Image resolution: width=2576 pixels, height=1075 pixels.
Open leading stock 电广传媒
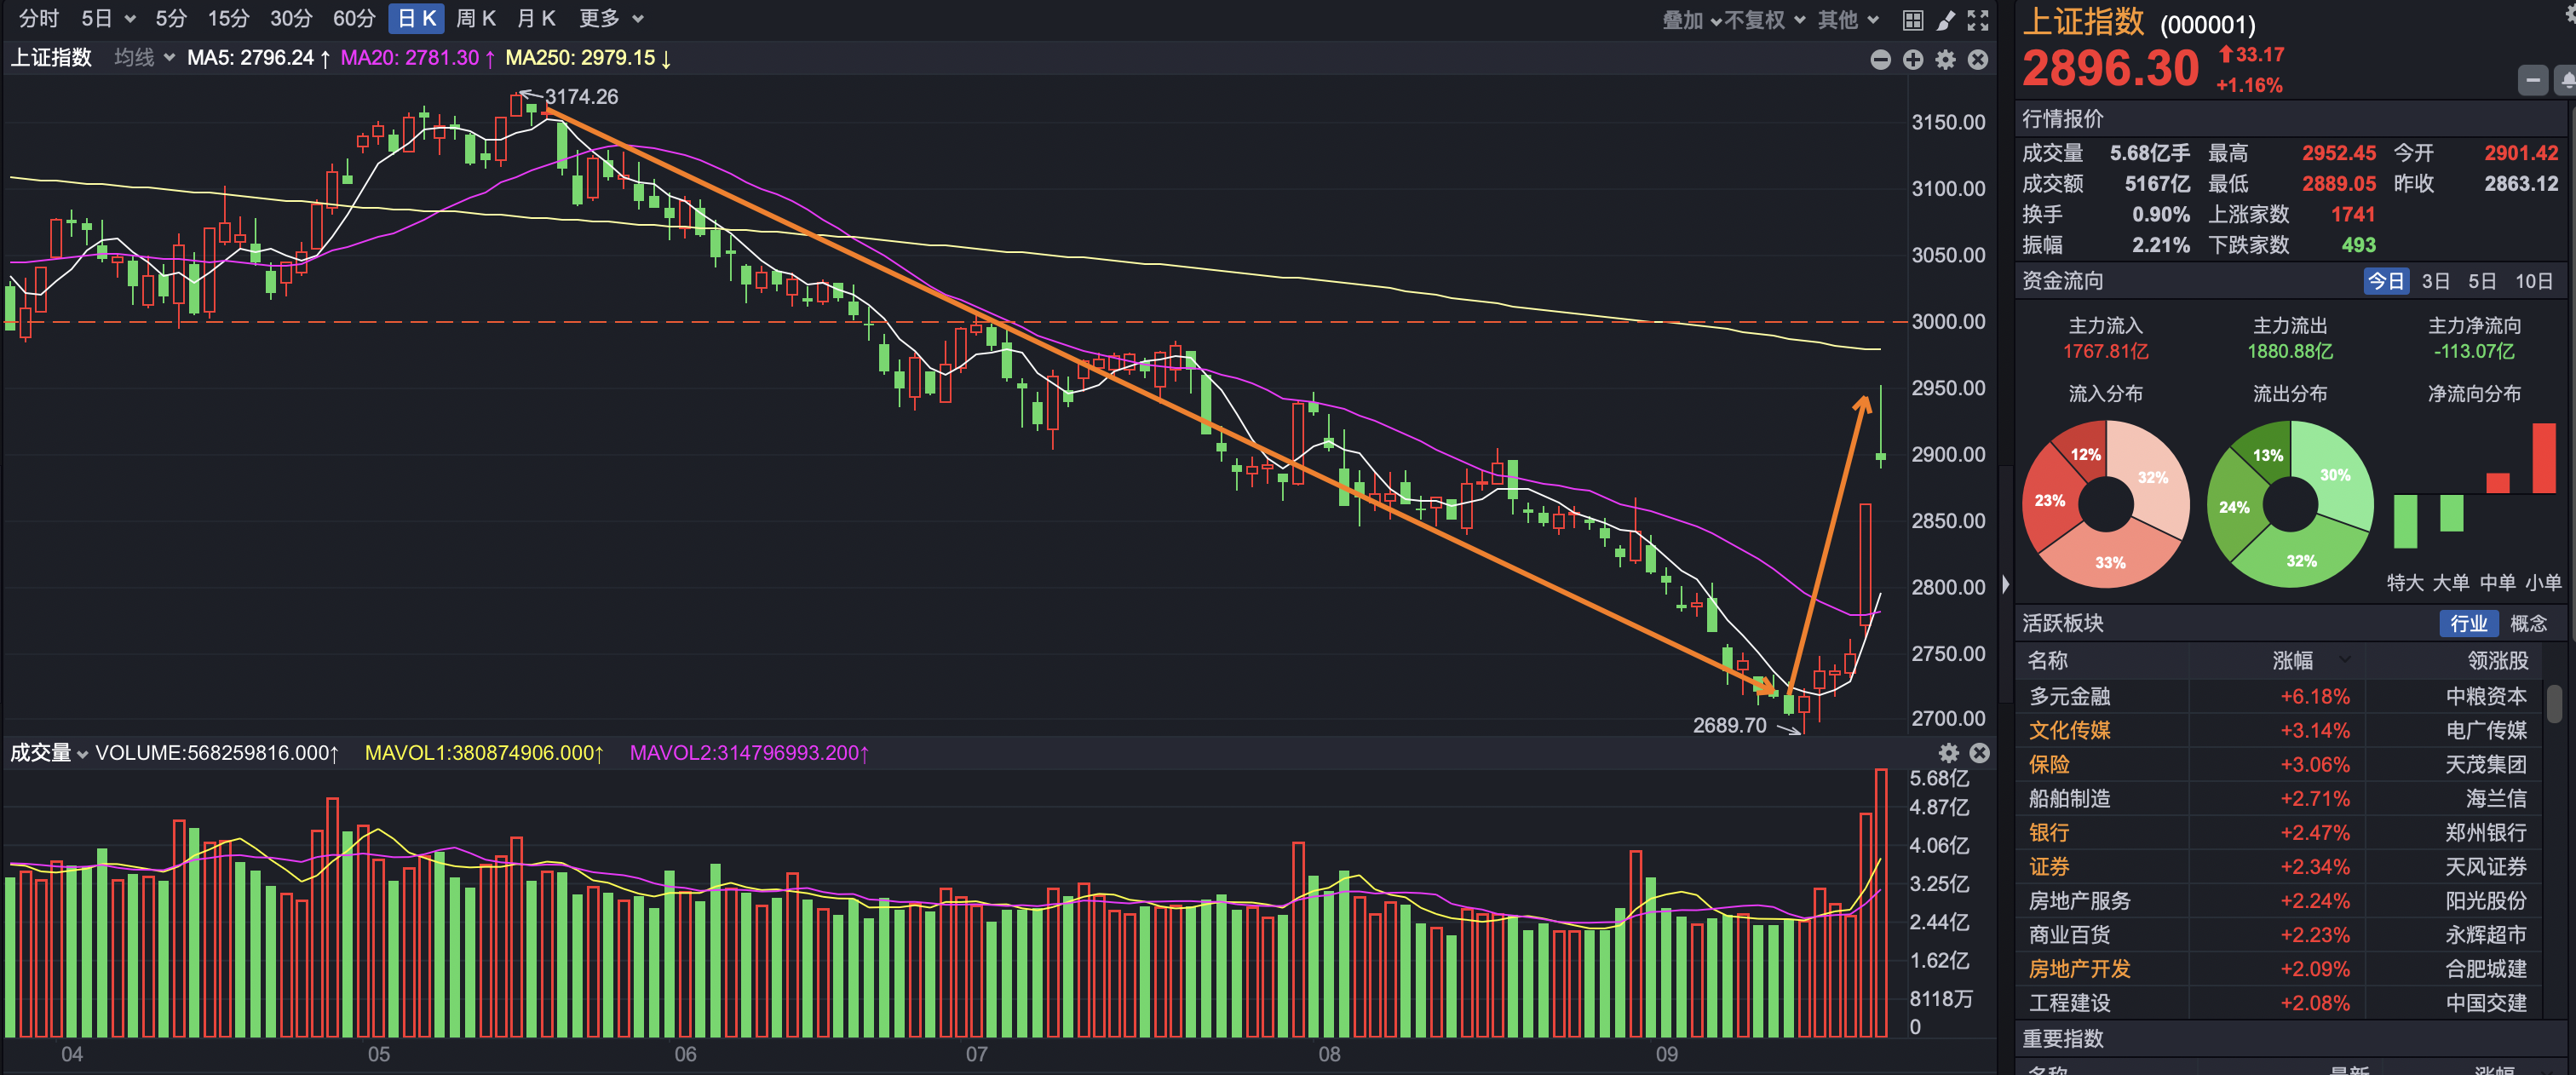click(x=2486, y=731)
